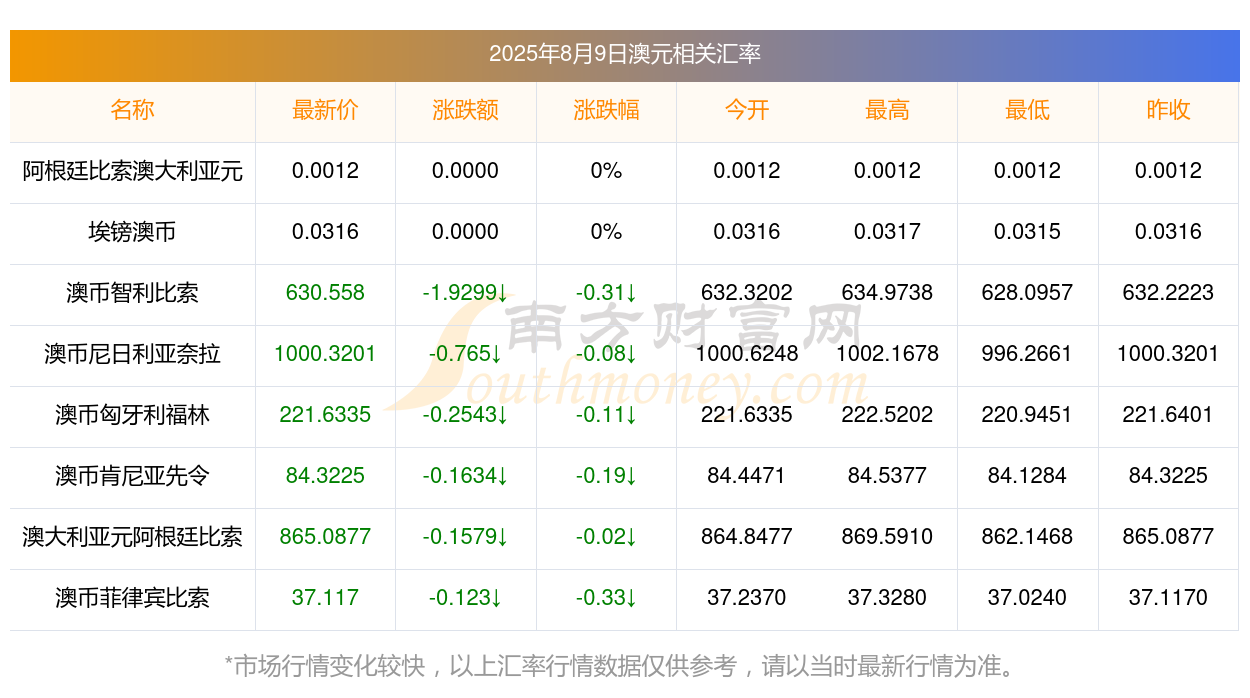The image size is (1250, 698).
Task: Click the high value 84.5377
Action: (887, 476)
